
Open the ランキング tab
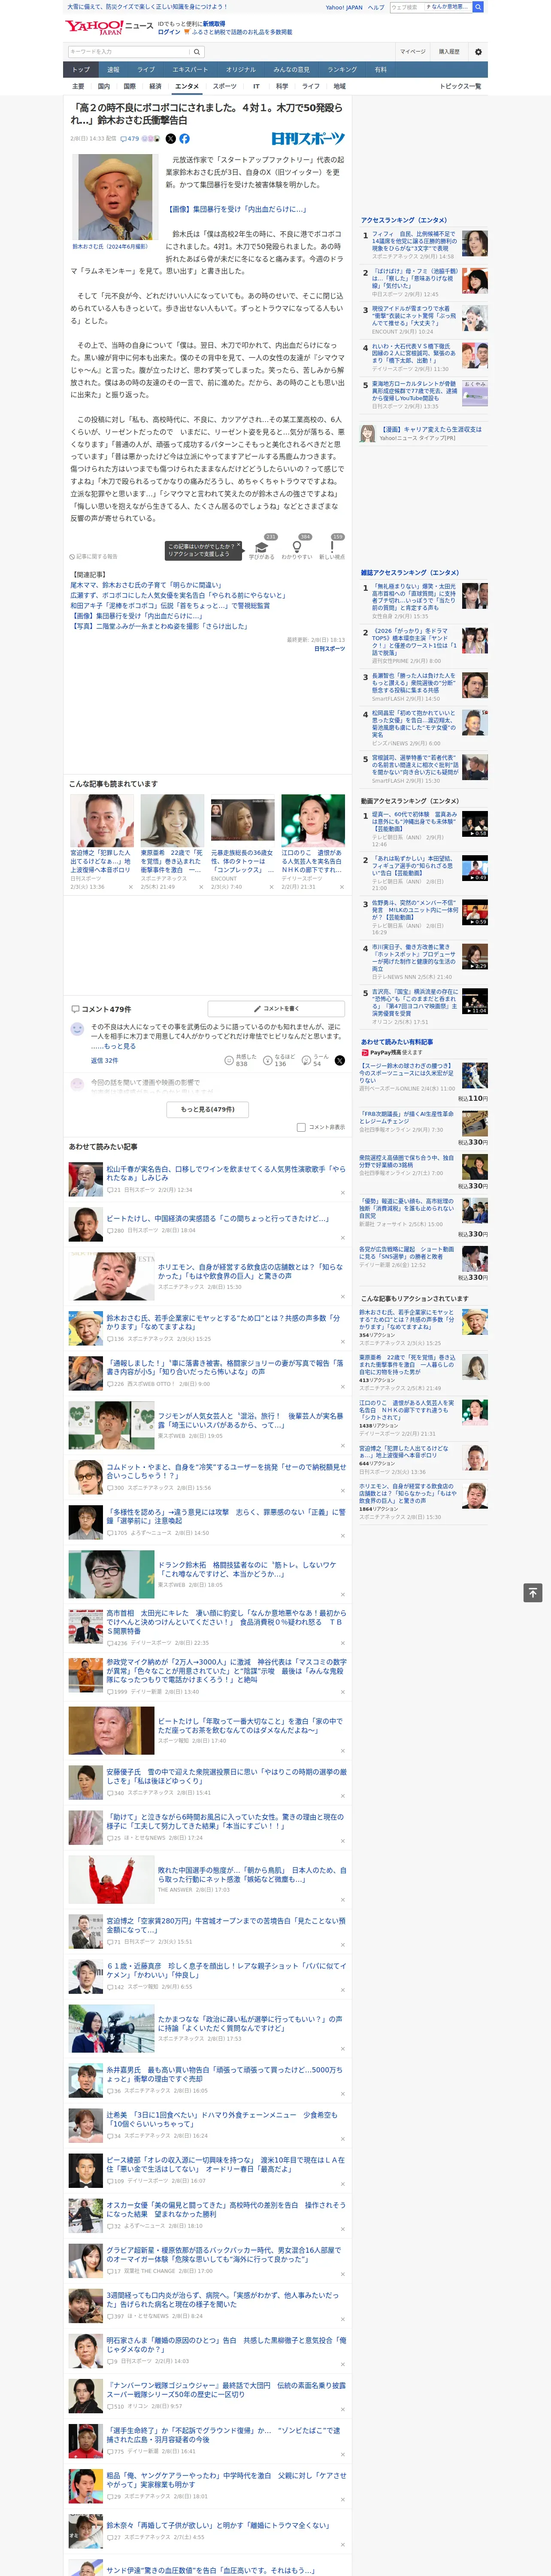click(342, 70)
